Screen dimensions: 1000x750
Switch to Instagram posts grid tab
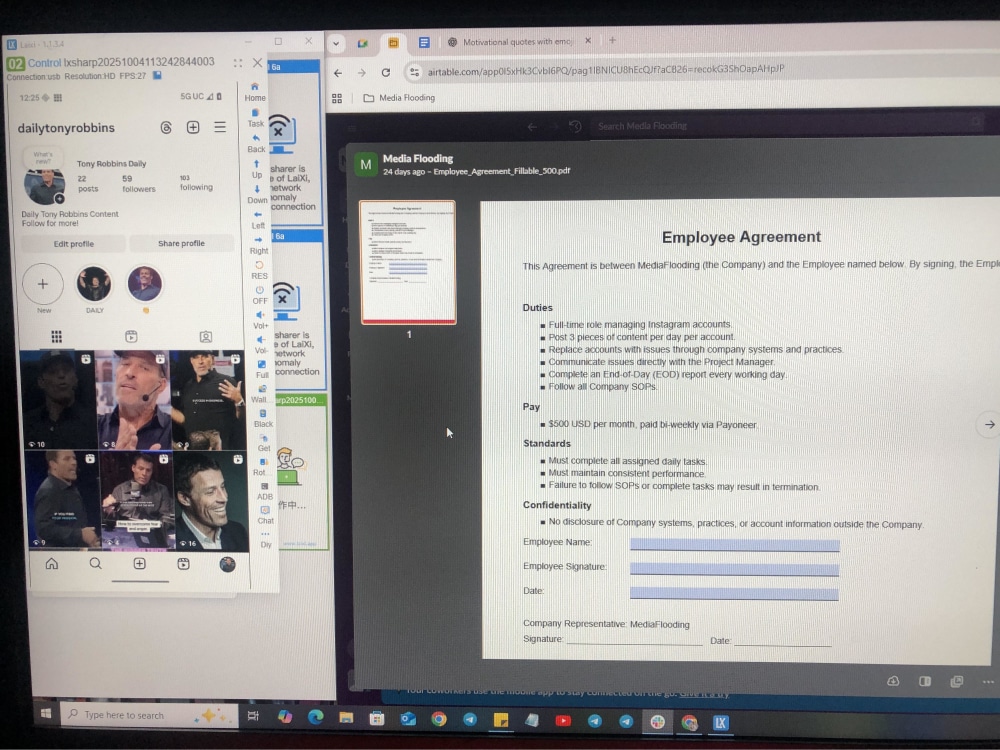tap(57, 337)
